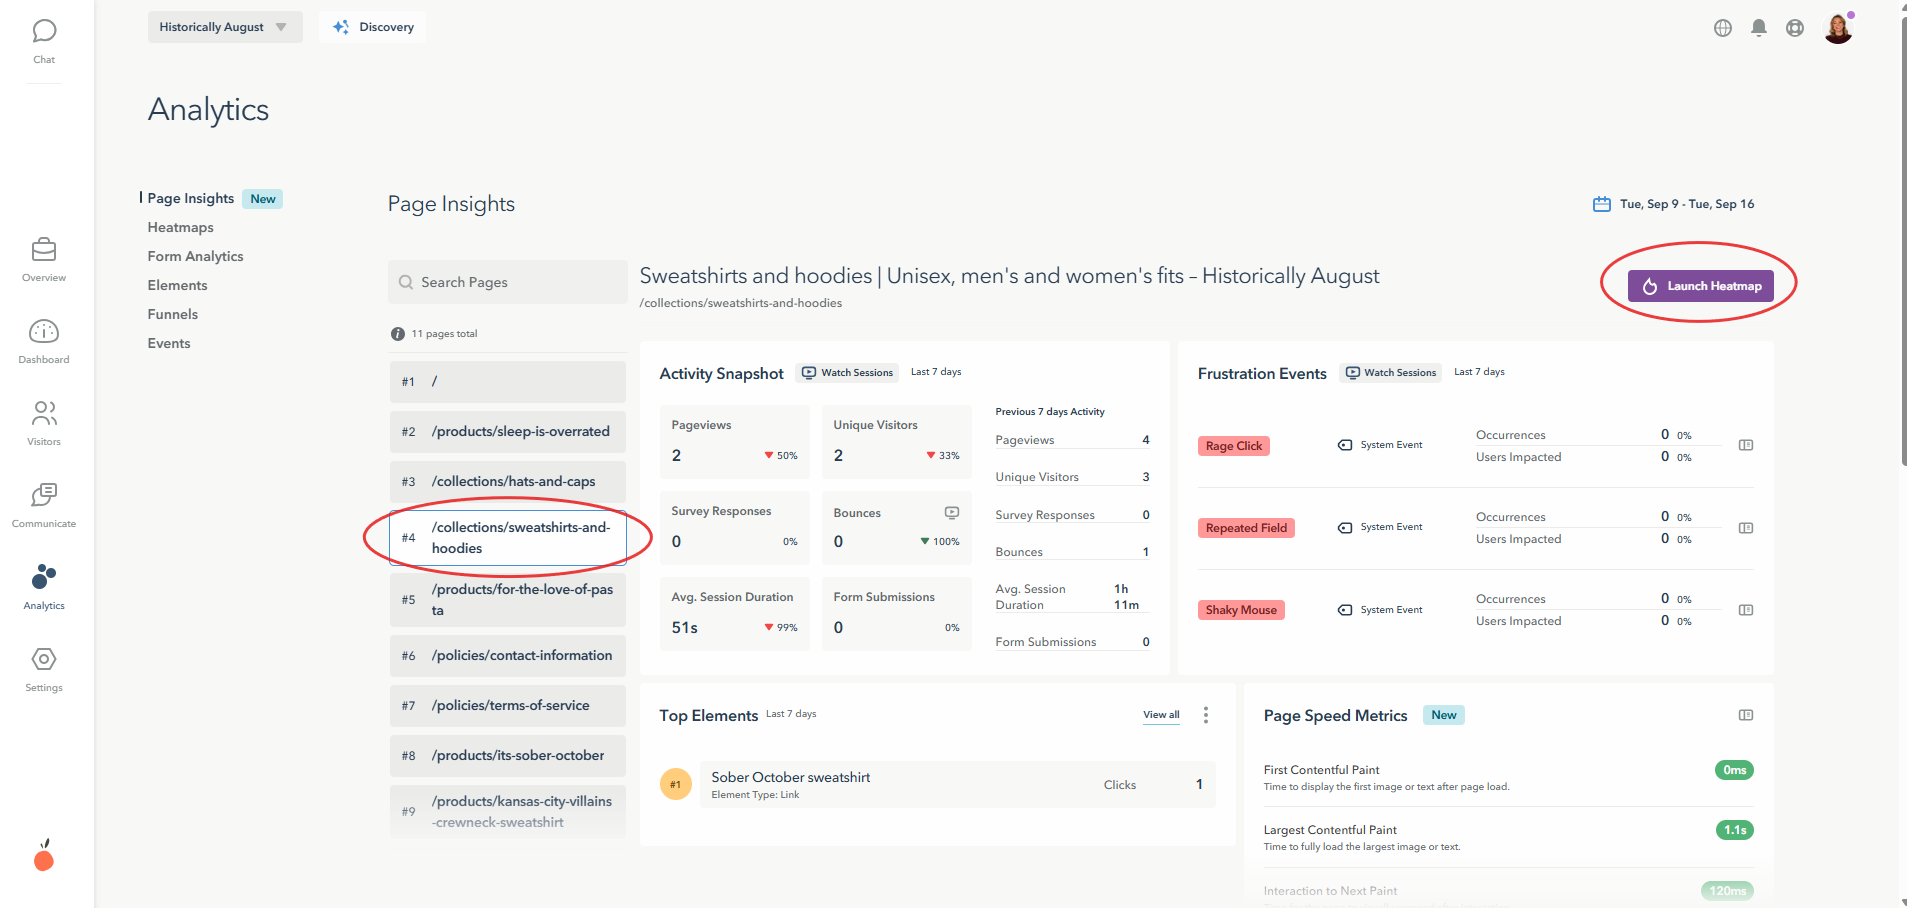Viewport: 1907px width, 908px height.
Task: Open the Historically August site dropdown
Action: tap(225, 27)
